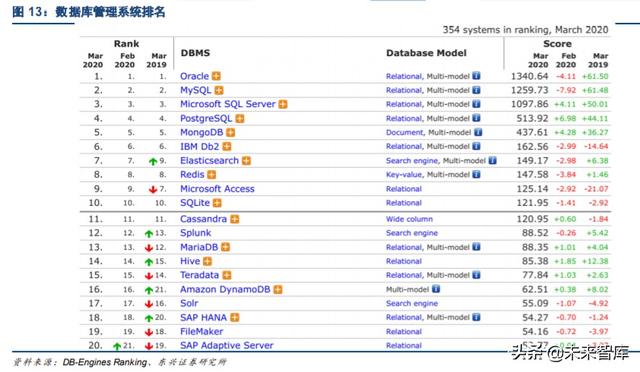Screen dimensions: 640x372
Task: Click the plus icon after Microsoft SQL Server
Action: click(x=283, y=104)
